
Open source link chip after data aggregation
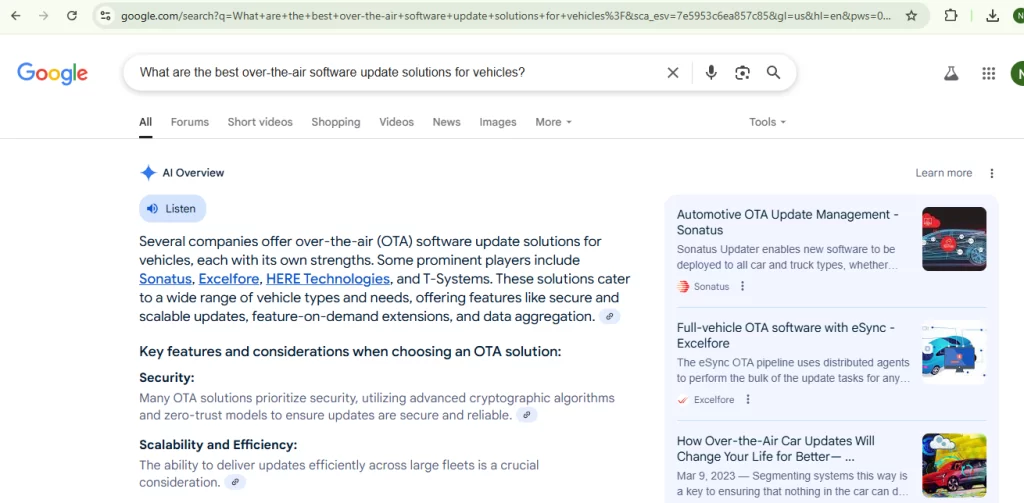609,317
